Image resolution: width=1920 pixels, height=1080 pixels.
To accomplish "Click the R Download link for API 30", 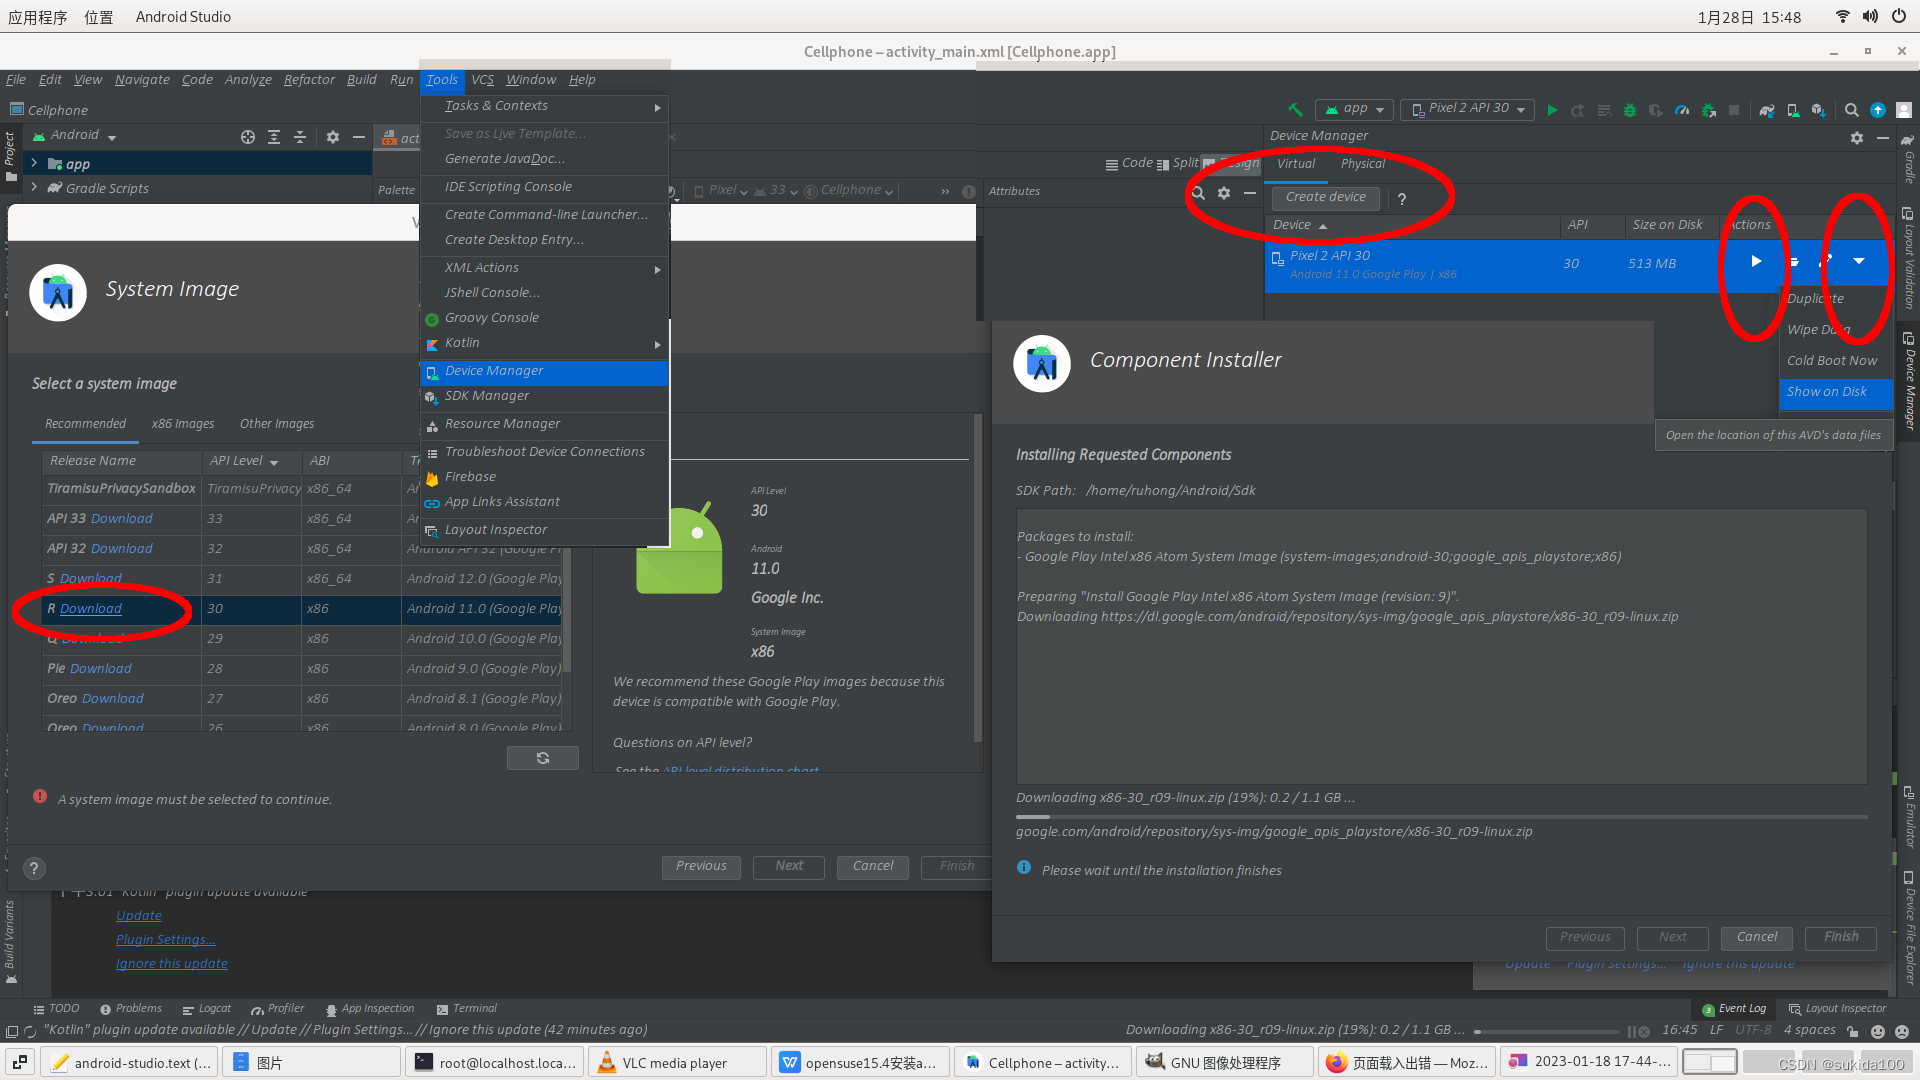I will pyautogui.click(x=90, y=609).
